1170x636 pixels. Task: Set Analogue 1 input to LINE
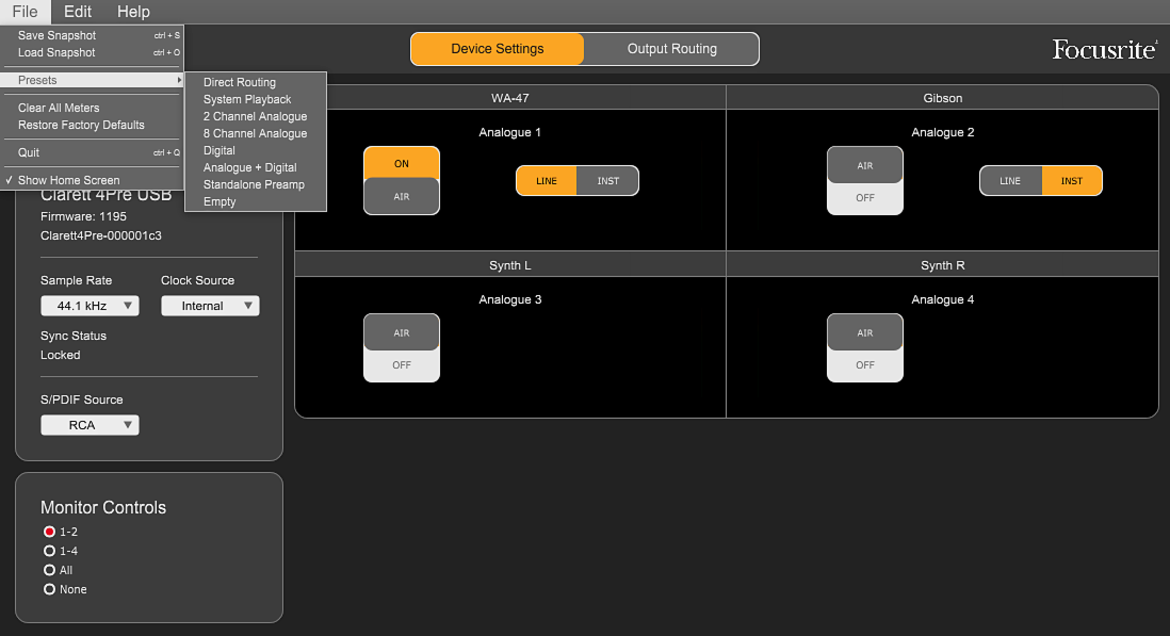point(546,181)
